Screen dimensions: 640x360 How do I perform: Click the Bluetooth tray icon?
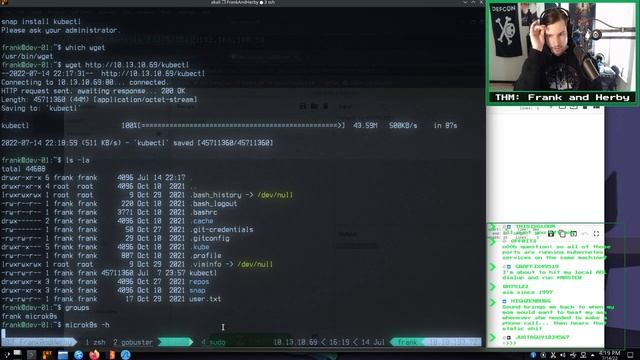pos(533,355)
